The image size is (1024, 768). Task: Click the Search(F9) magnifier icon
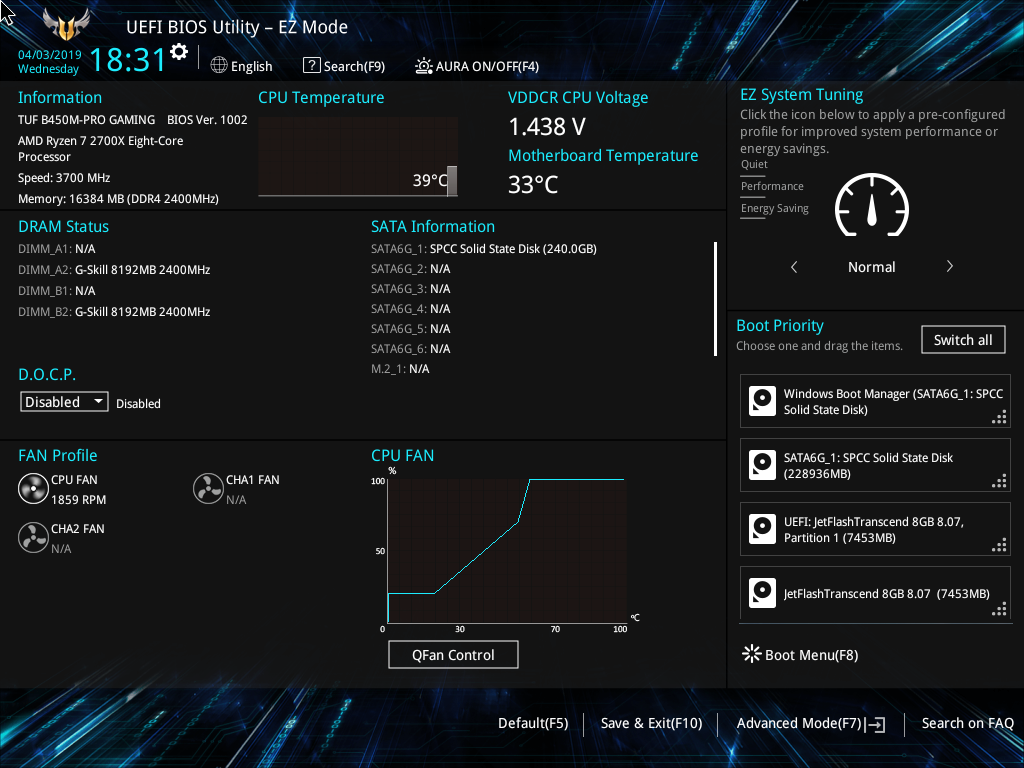coord(311,65)
